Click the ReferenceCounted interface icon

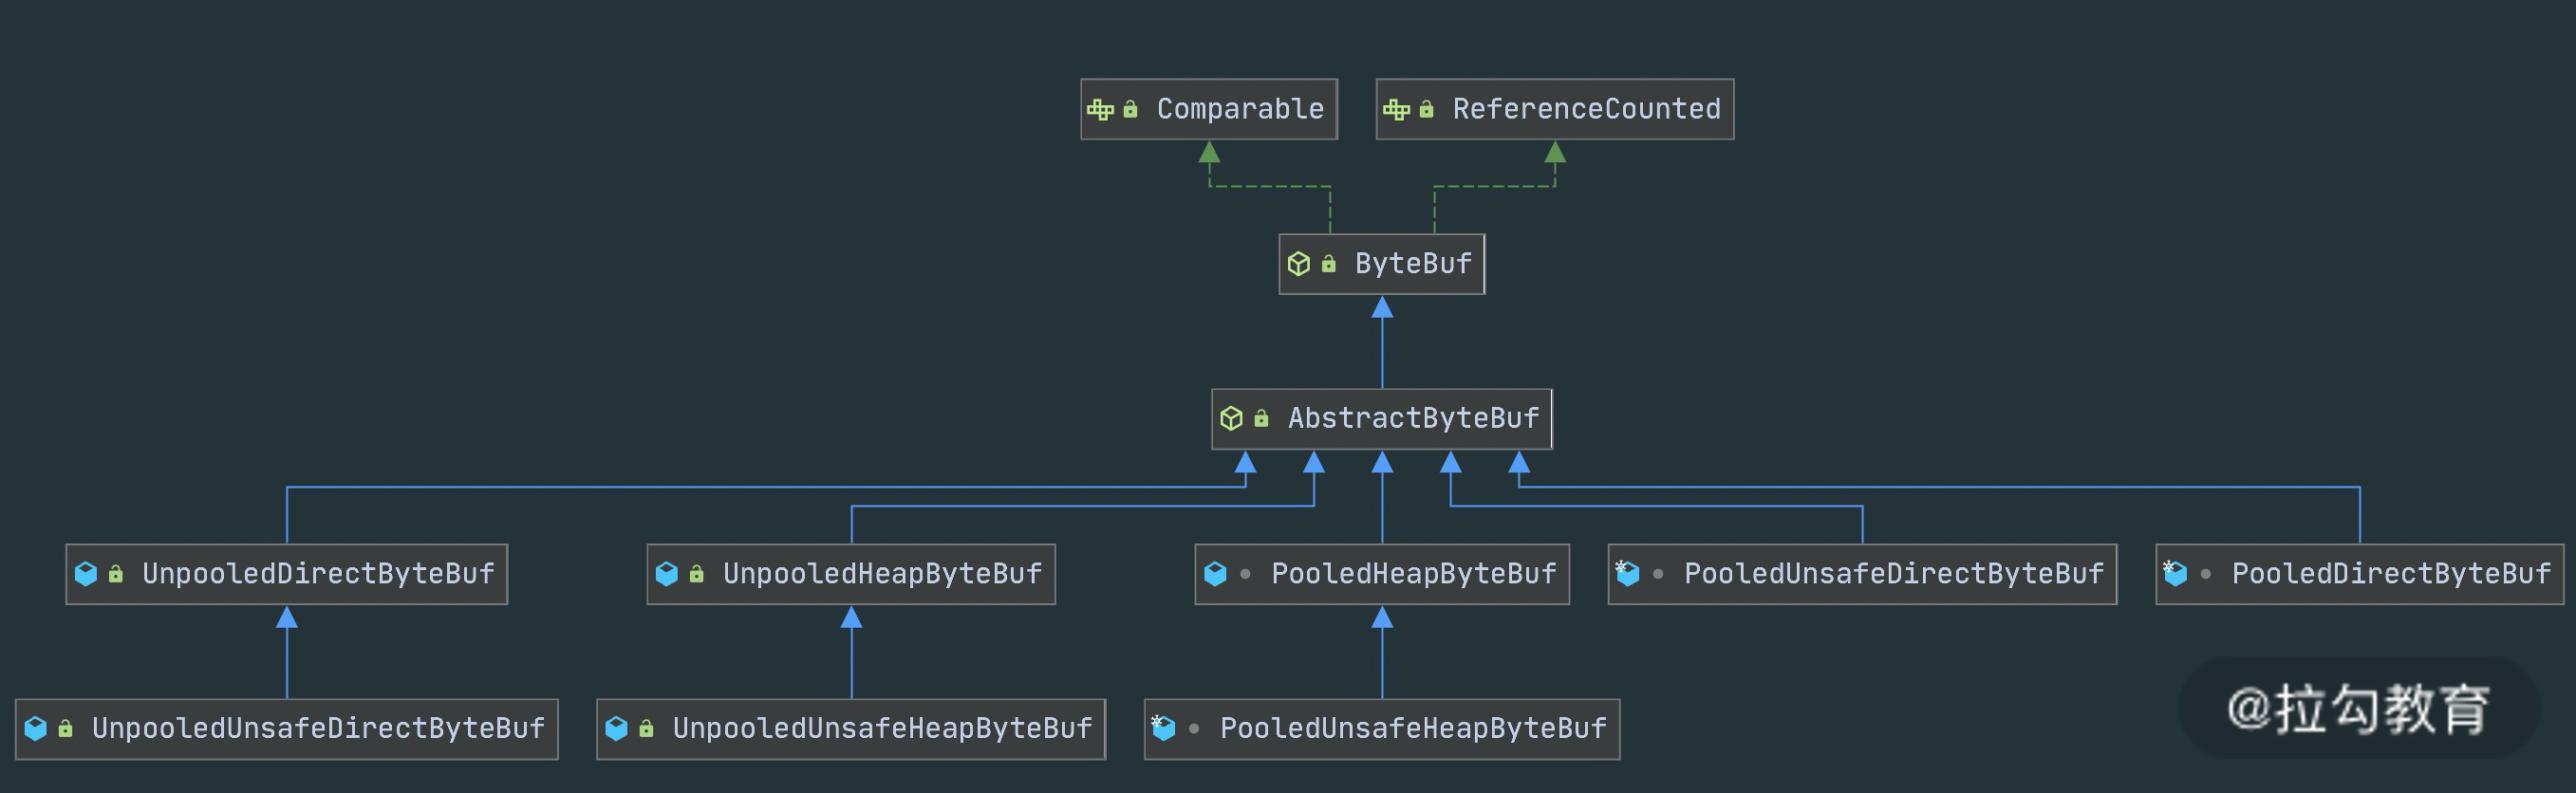[1396, 109]
